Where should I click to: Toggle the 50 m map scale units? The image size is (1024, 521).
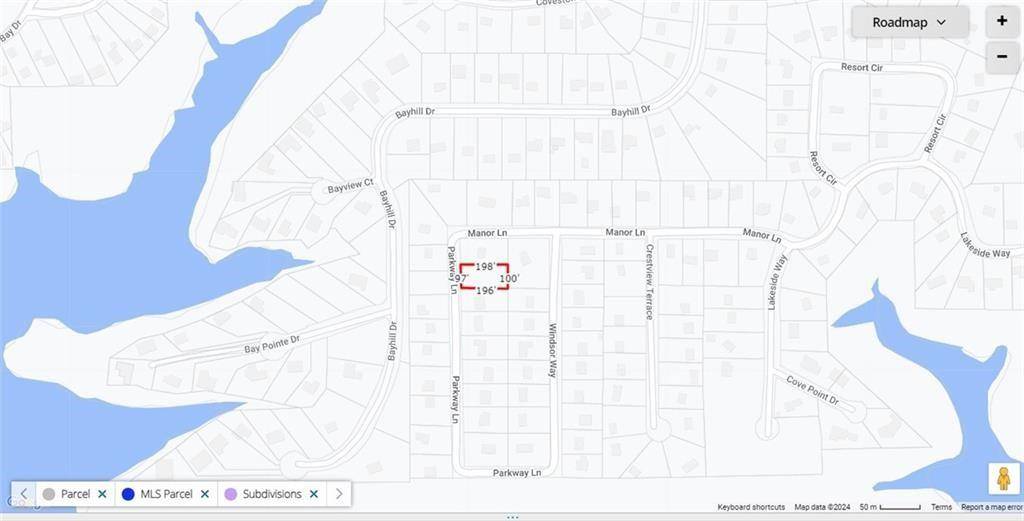(890, 507)
